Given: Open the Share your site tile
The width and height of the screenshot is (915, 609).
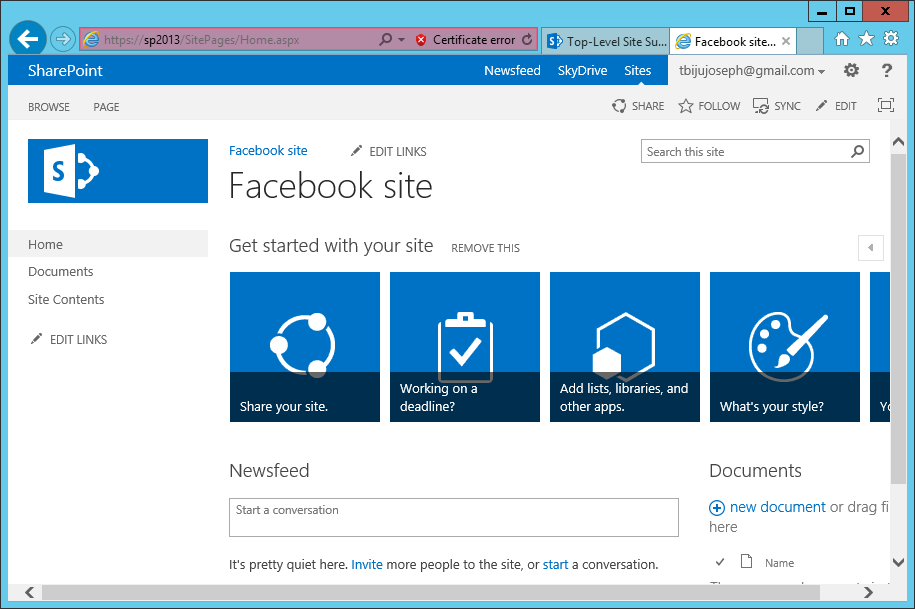Looking at the screenshot, I should (x=305, y=346).
